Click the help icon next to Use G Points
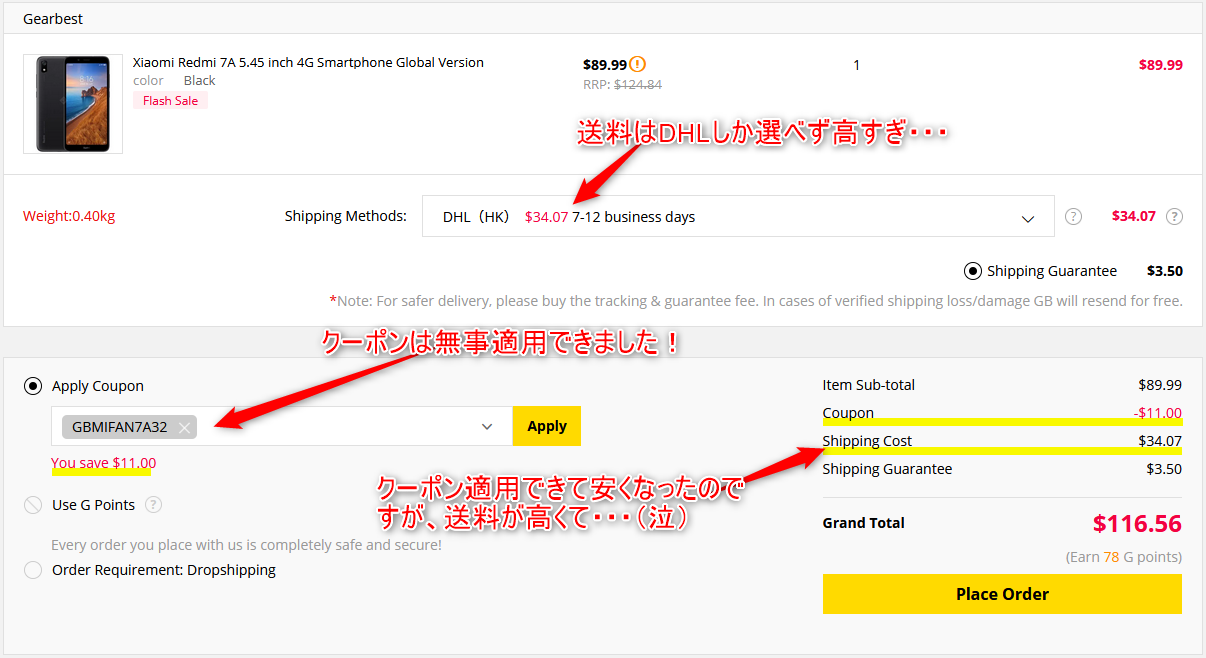The height and width of the screenshot is (658, 1206). (154, 505)
